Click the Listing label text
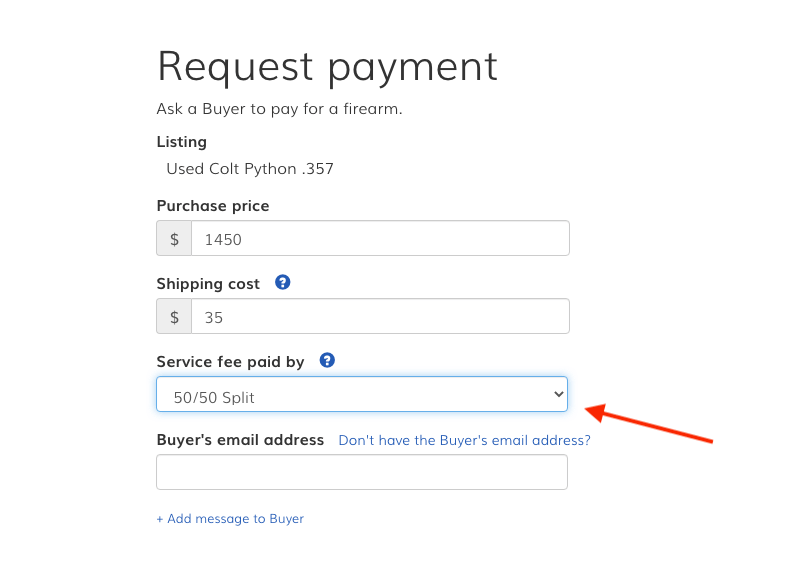787x579 pixels. 182,142
